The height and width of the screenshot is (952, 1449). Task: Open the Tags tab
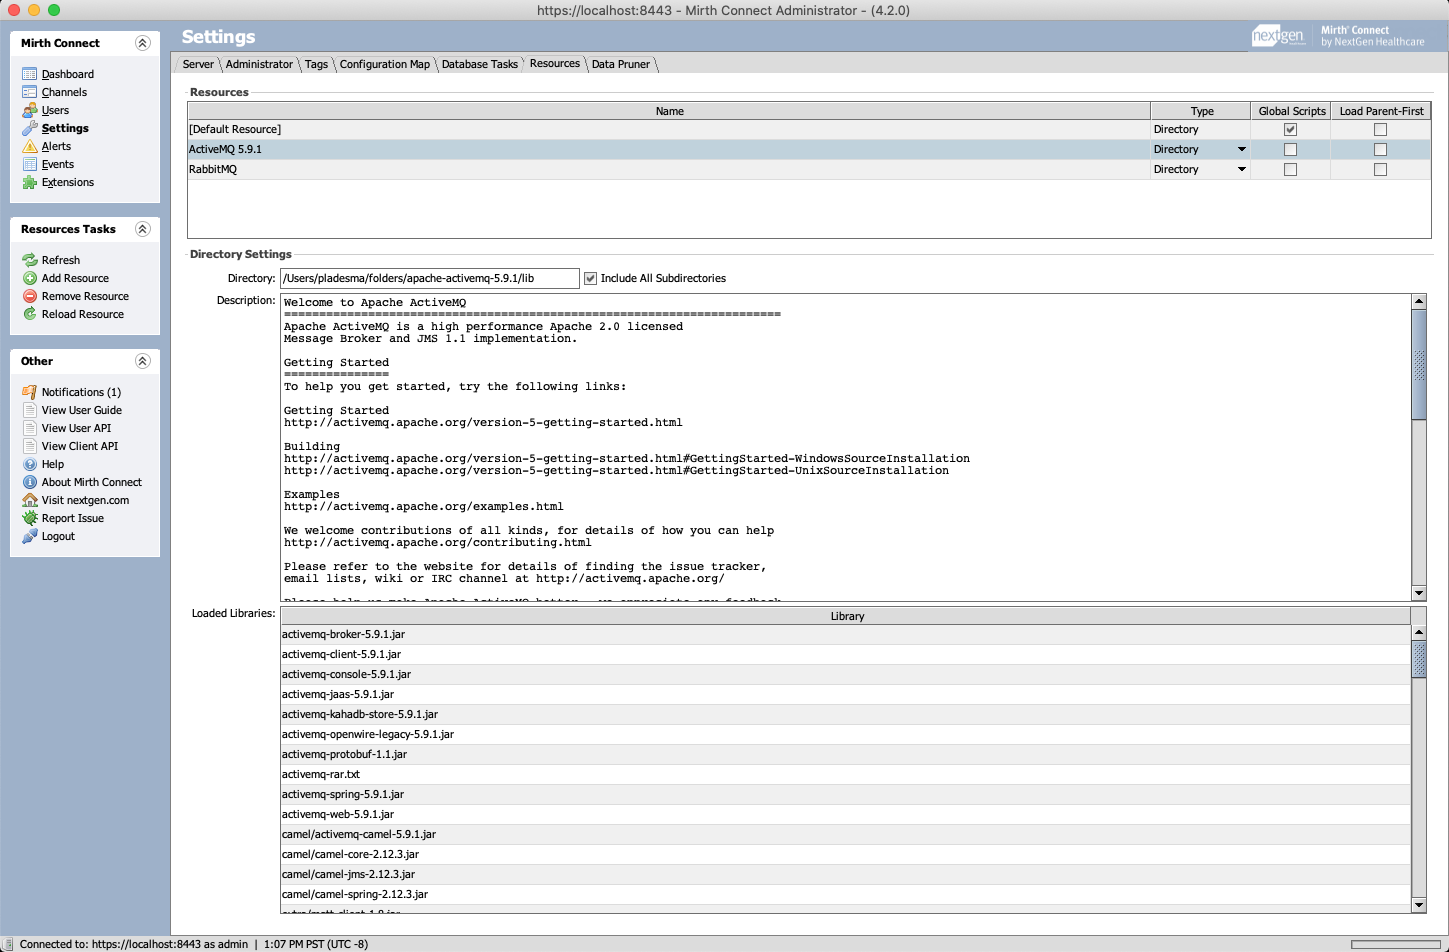pos(316,64)
